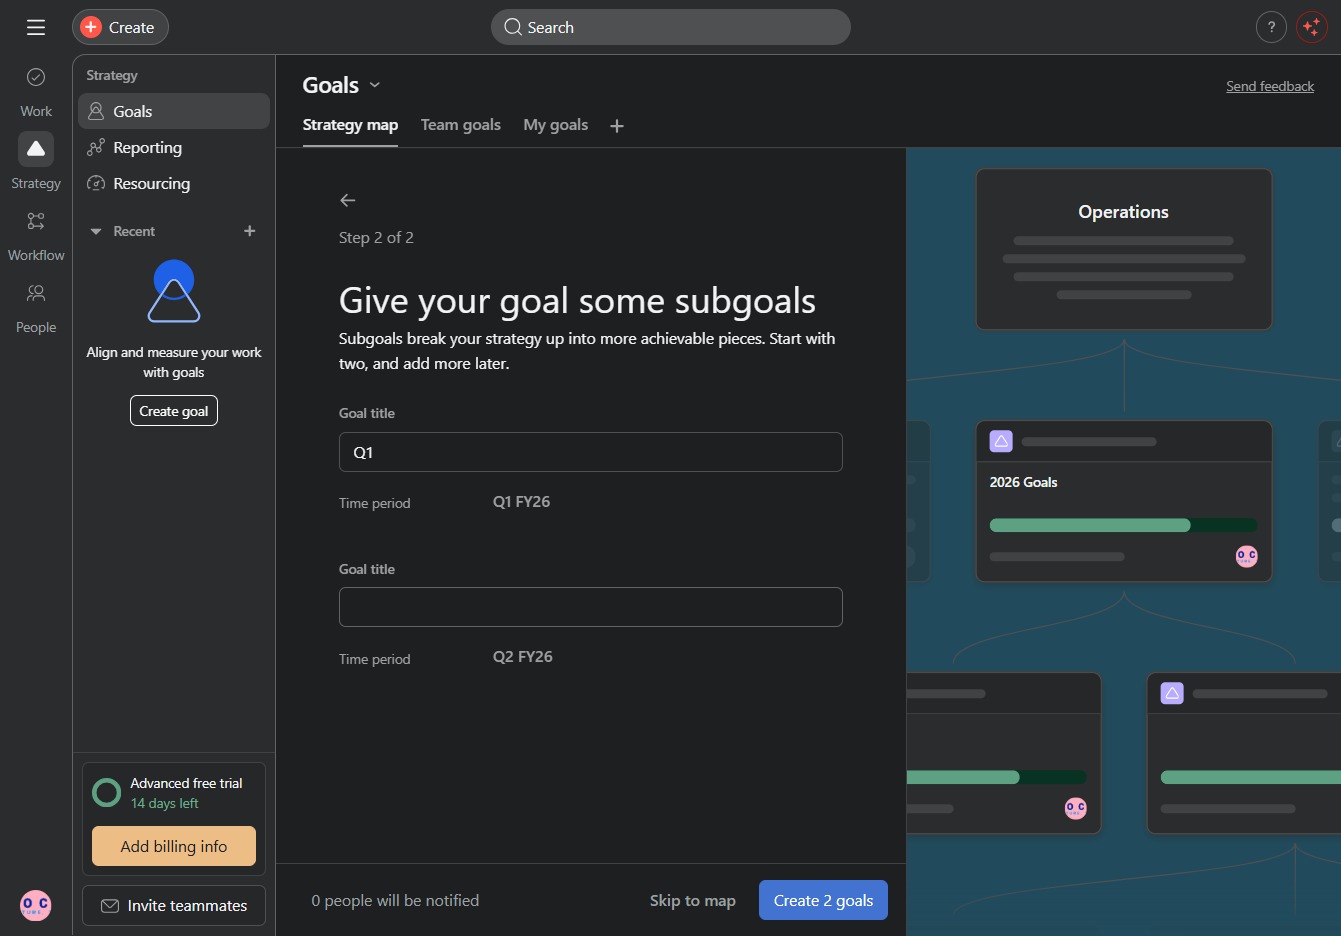Screen dimensions: 1341x936
Task: Select the Strategy triangle icon in rail
Action: pos(36,149)
